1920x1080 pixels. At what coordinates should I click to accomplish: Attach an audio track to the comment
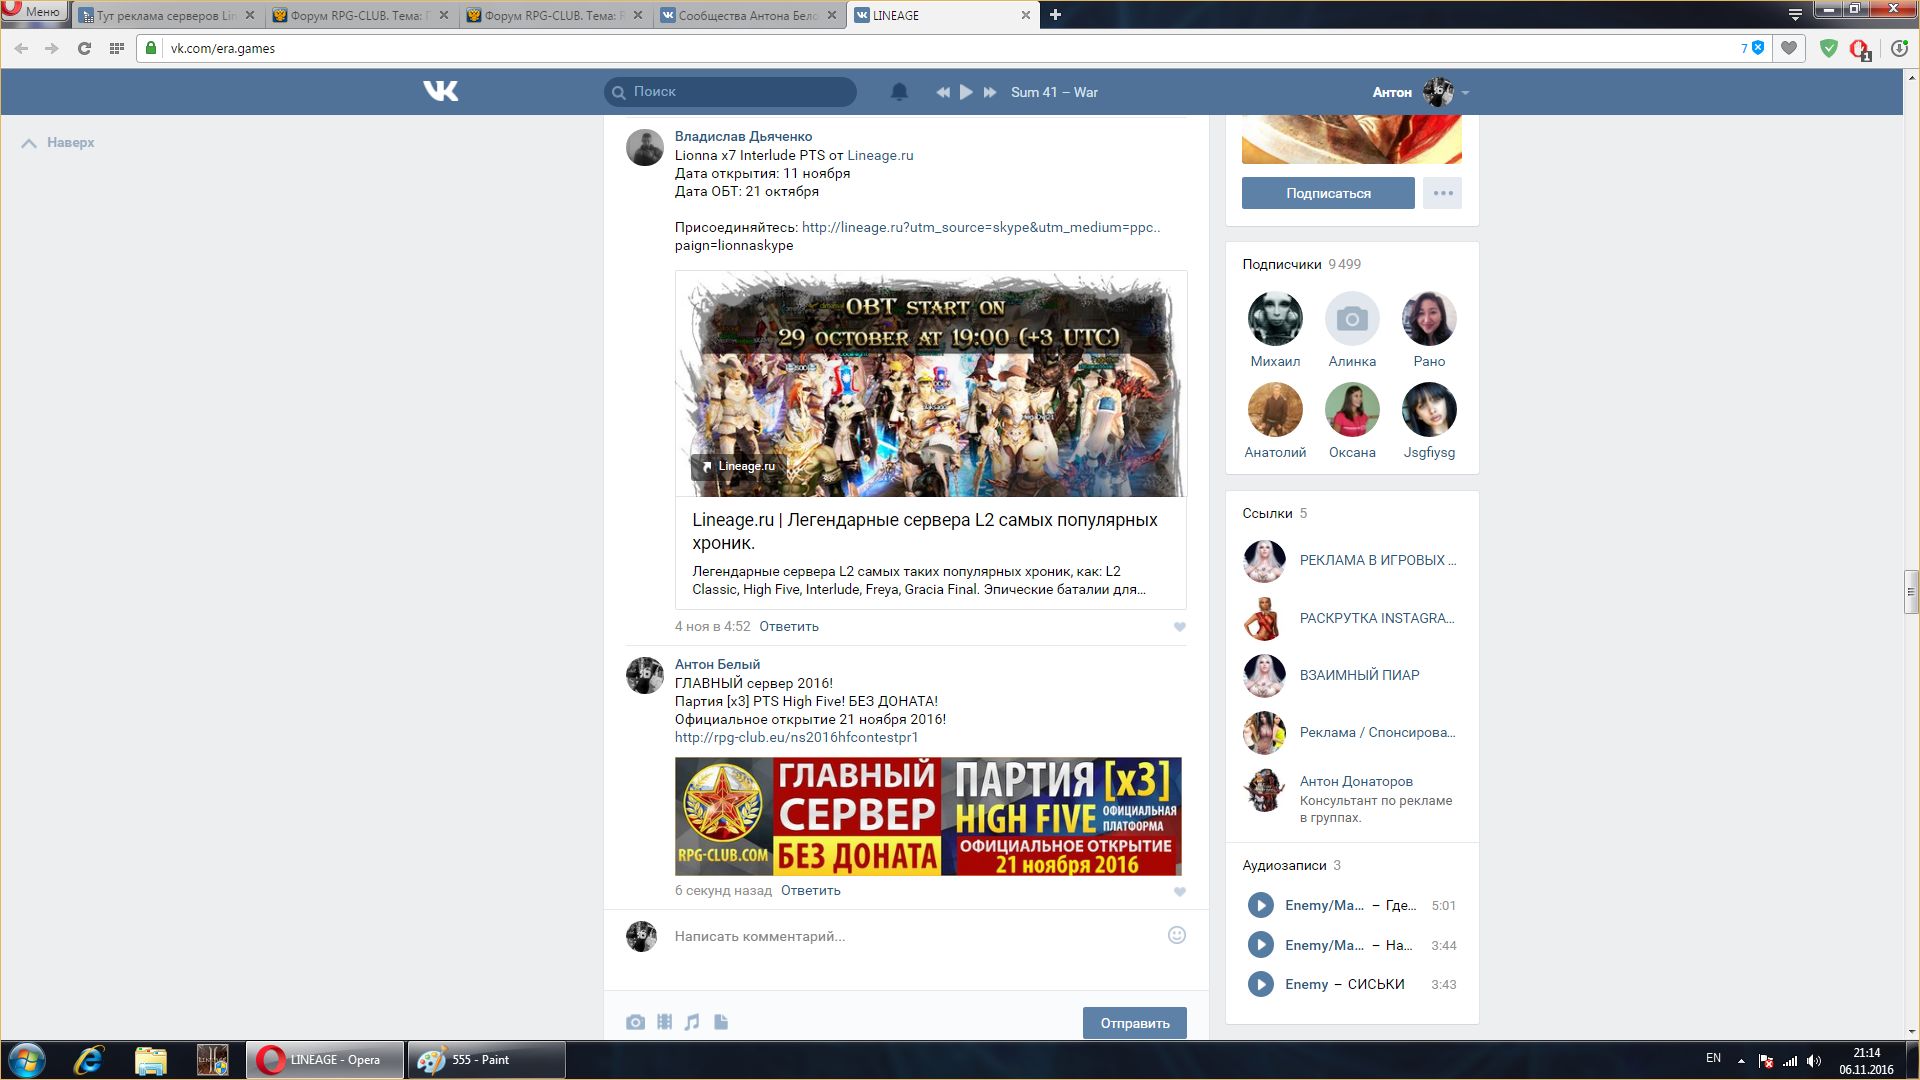click(692, 1022)
